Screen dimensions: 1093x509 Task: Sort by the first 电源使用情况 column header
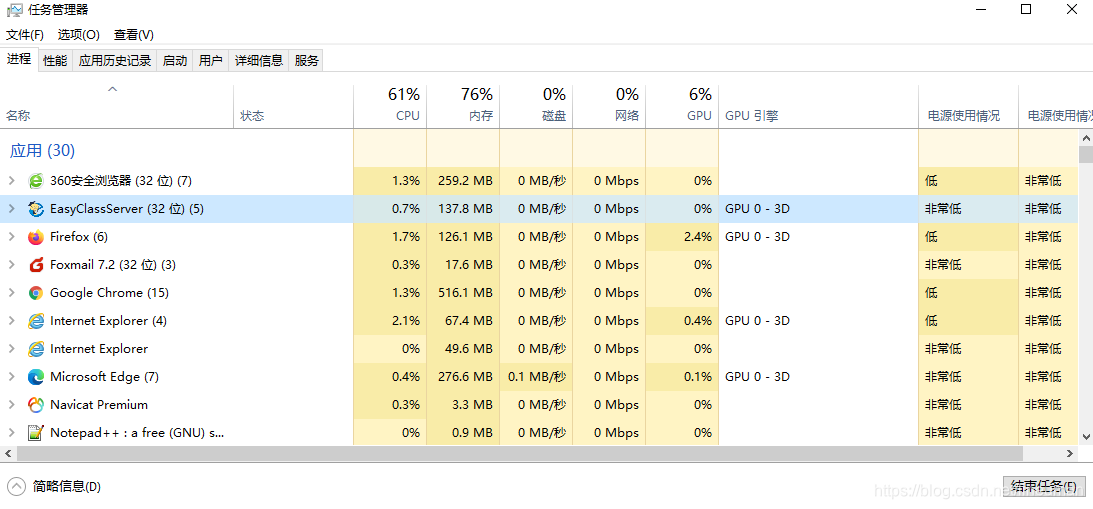coord(968,107)
